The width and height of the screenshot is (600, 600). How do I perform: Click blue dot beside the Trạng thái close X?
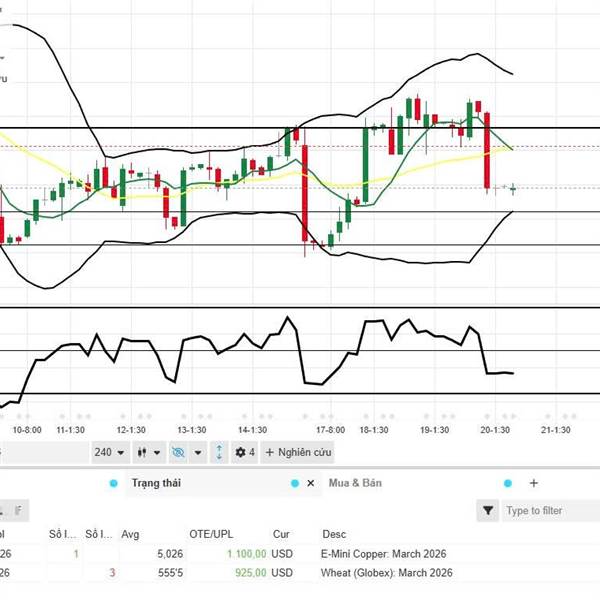click(x=295, y=483)
